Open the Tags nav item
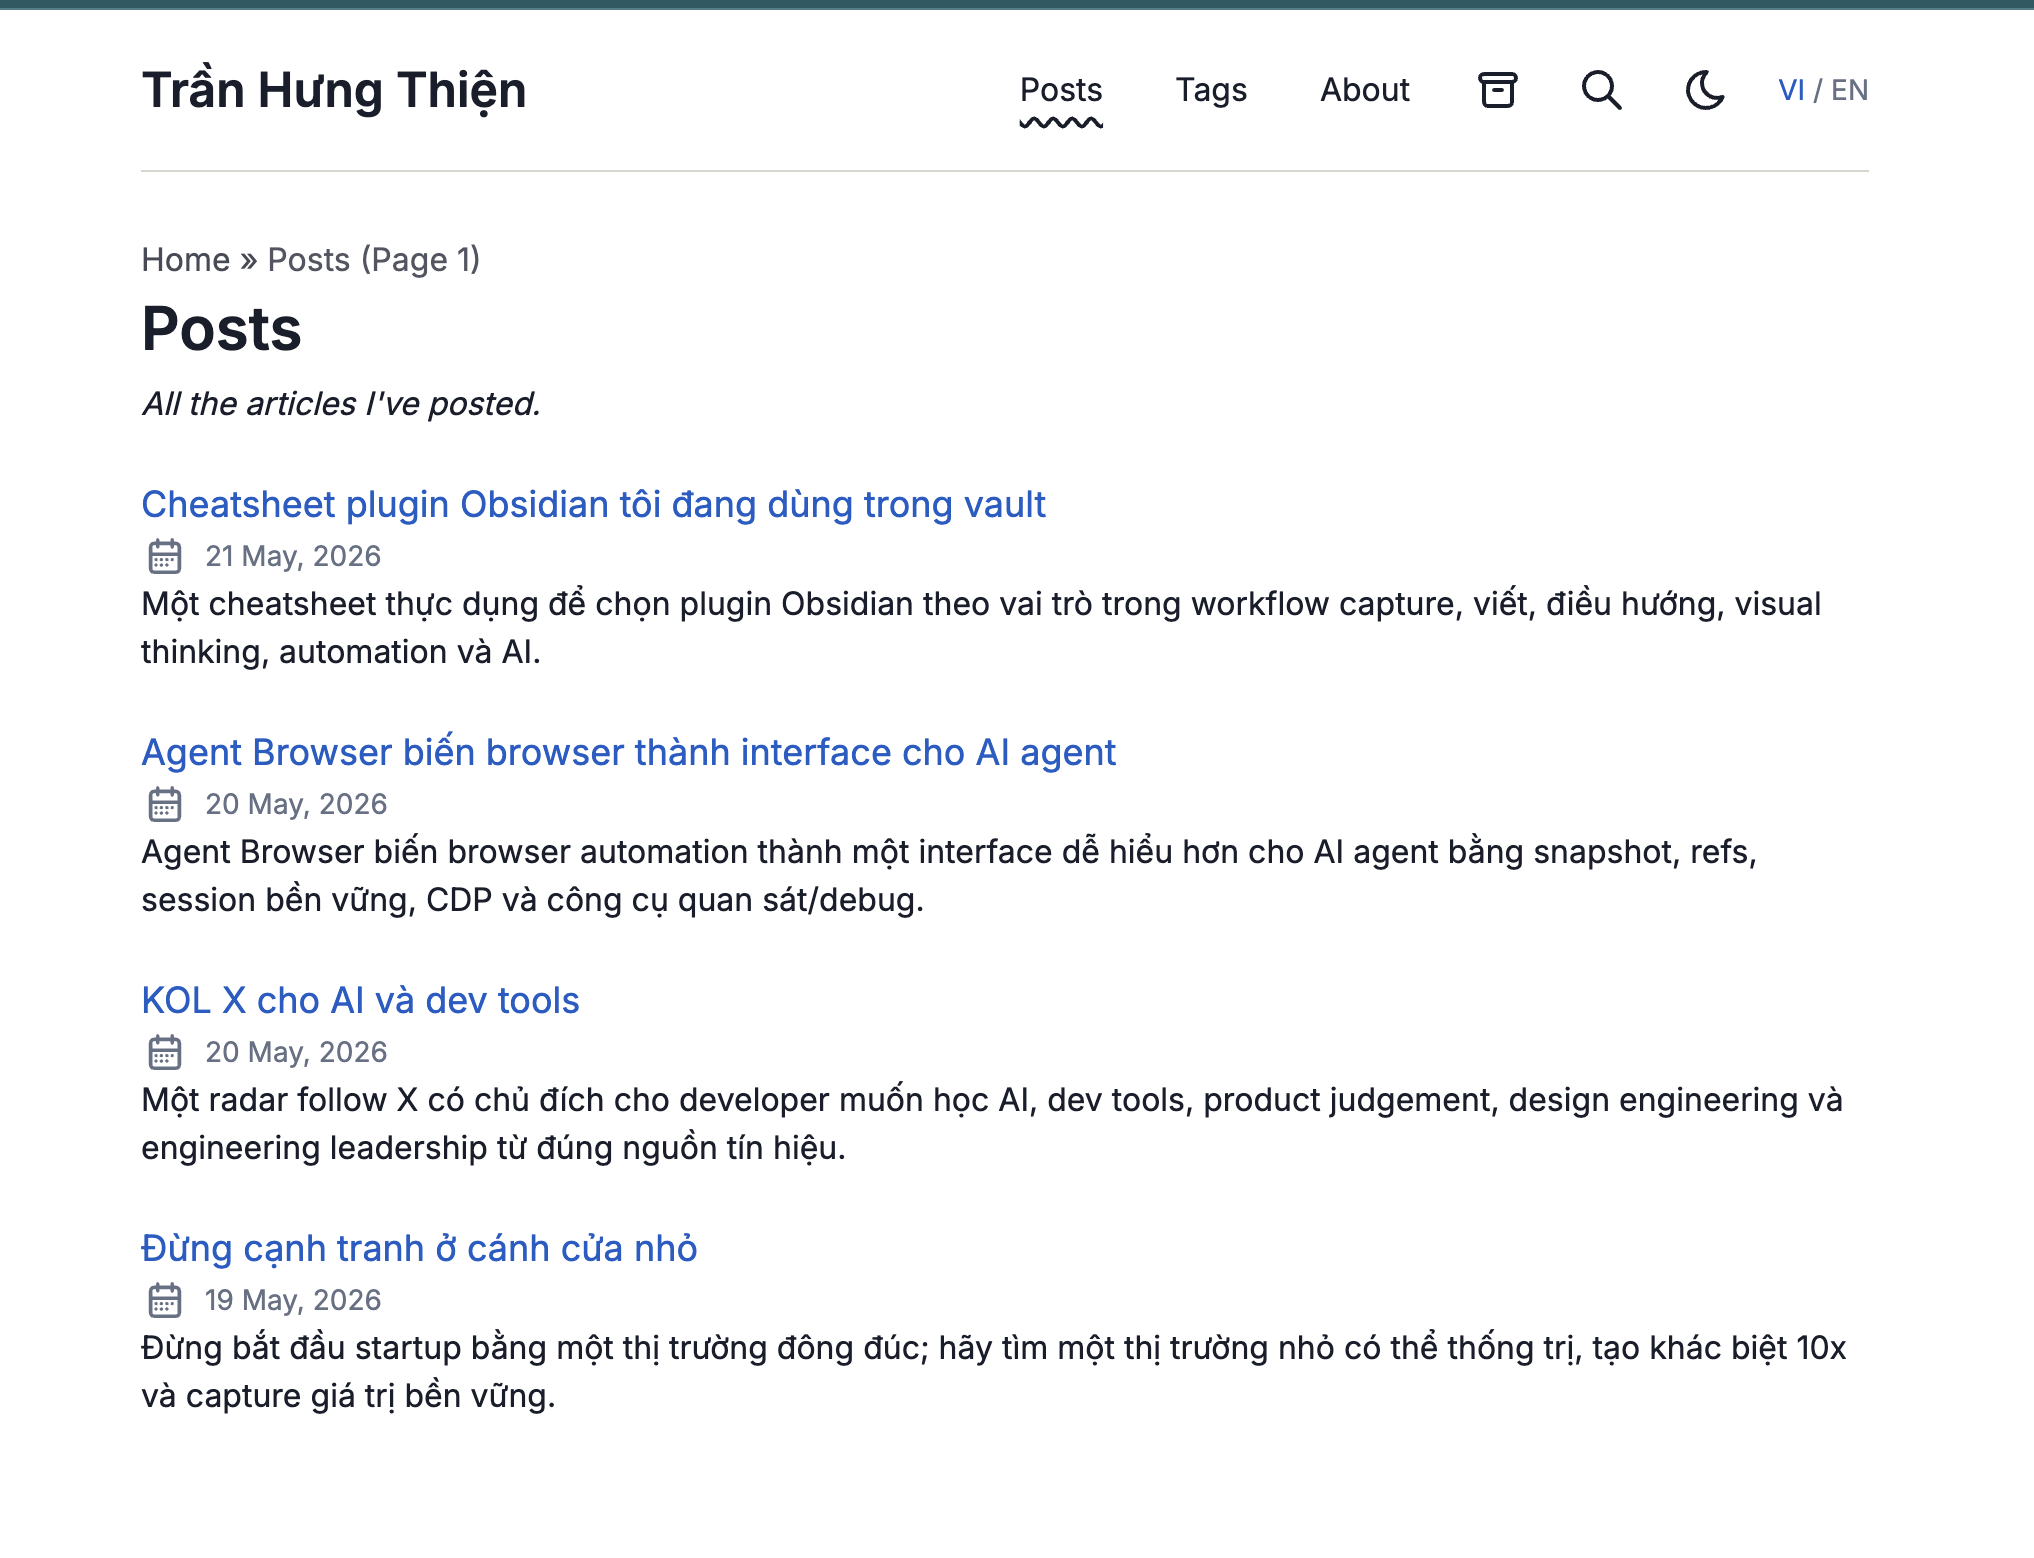 click(x=1211, y=90)
